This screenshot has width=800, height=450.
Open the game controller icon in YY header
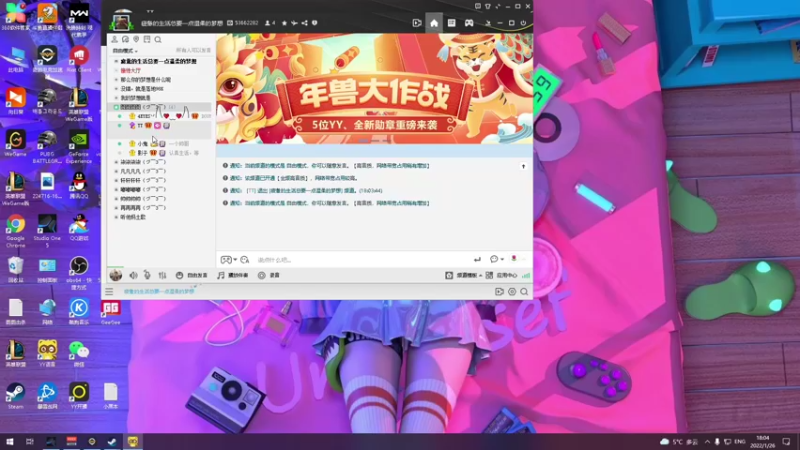[469, 23]
